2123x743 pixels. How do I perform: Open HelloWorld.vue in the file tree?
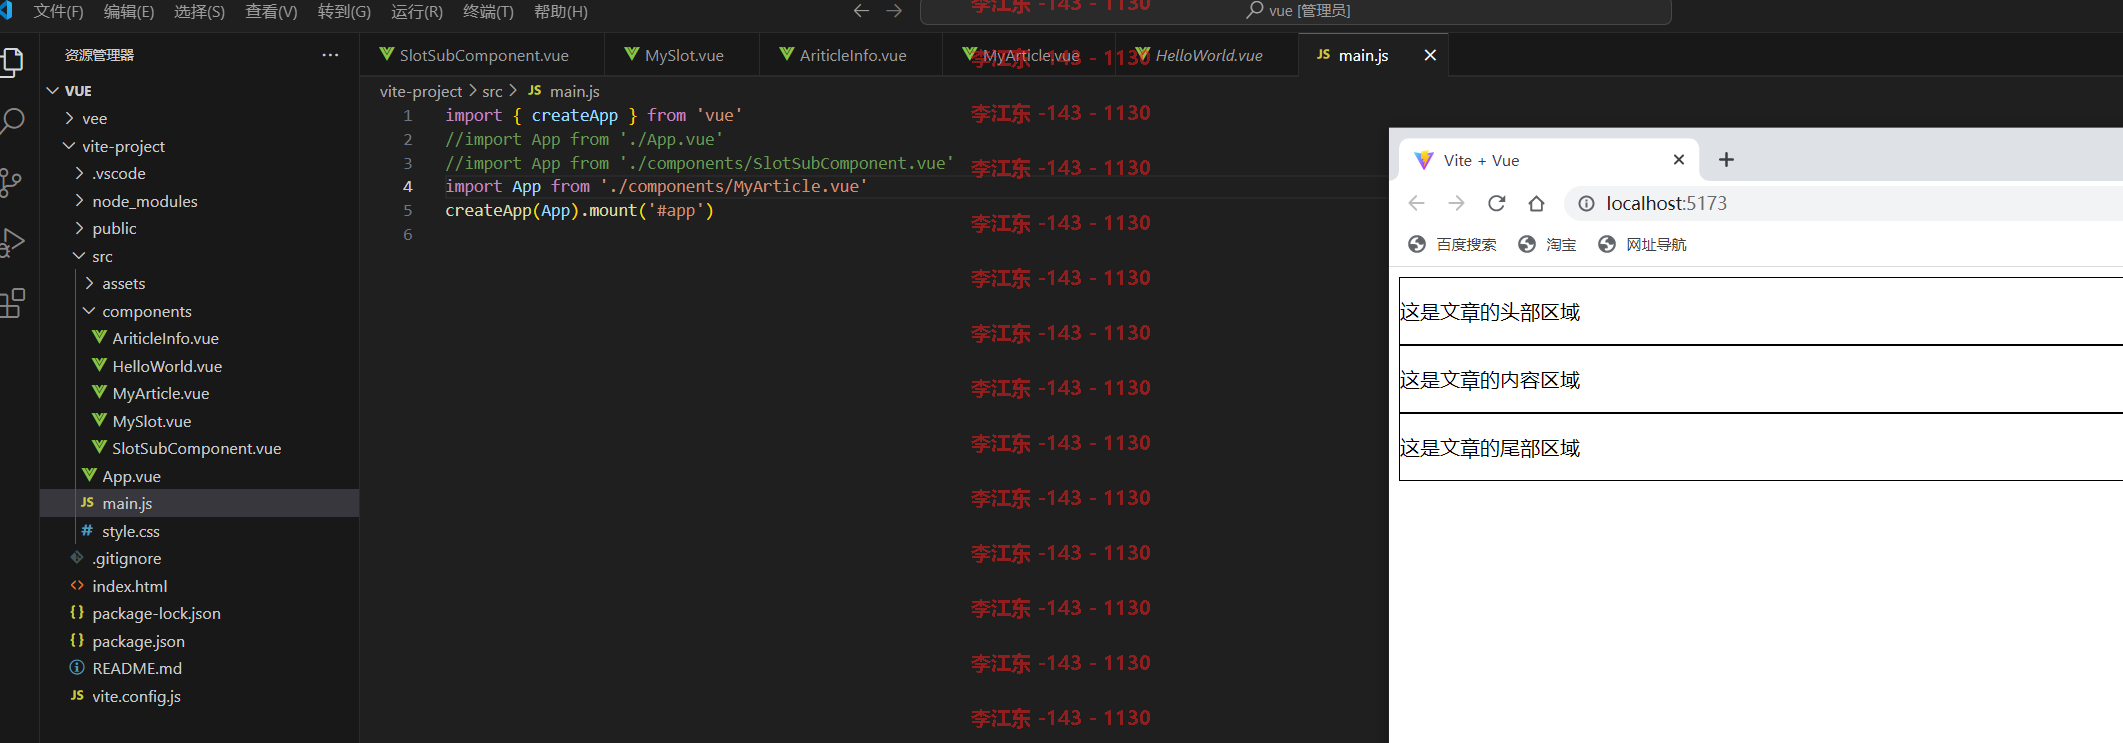(199, 366)
